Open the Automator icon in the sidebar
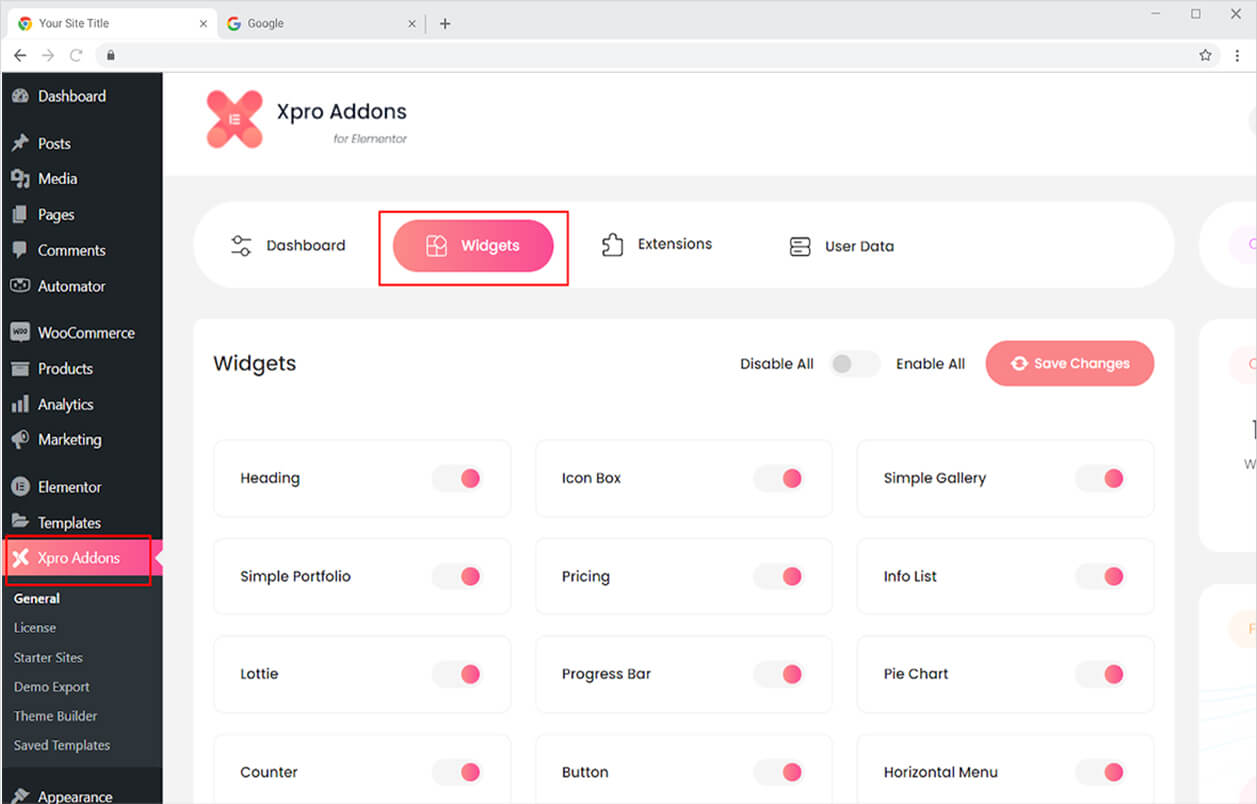Screen dimensions: 1257x804 tap(22, 286)
